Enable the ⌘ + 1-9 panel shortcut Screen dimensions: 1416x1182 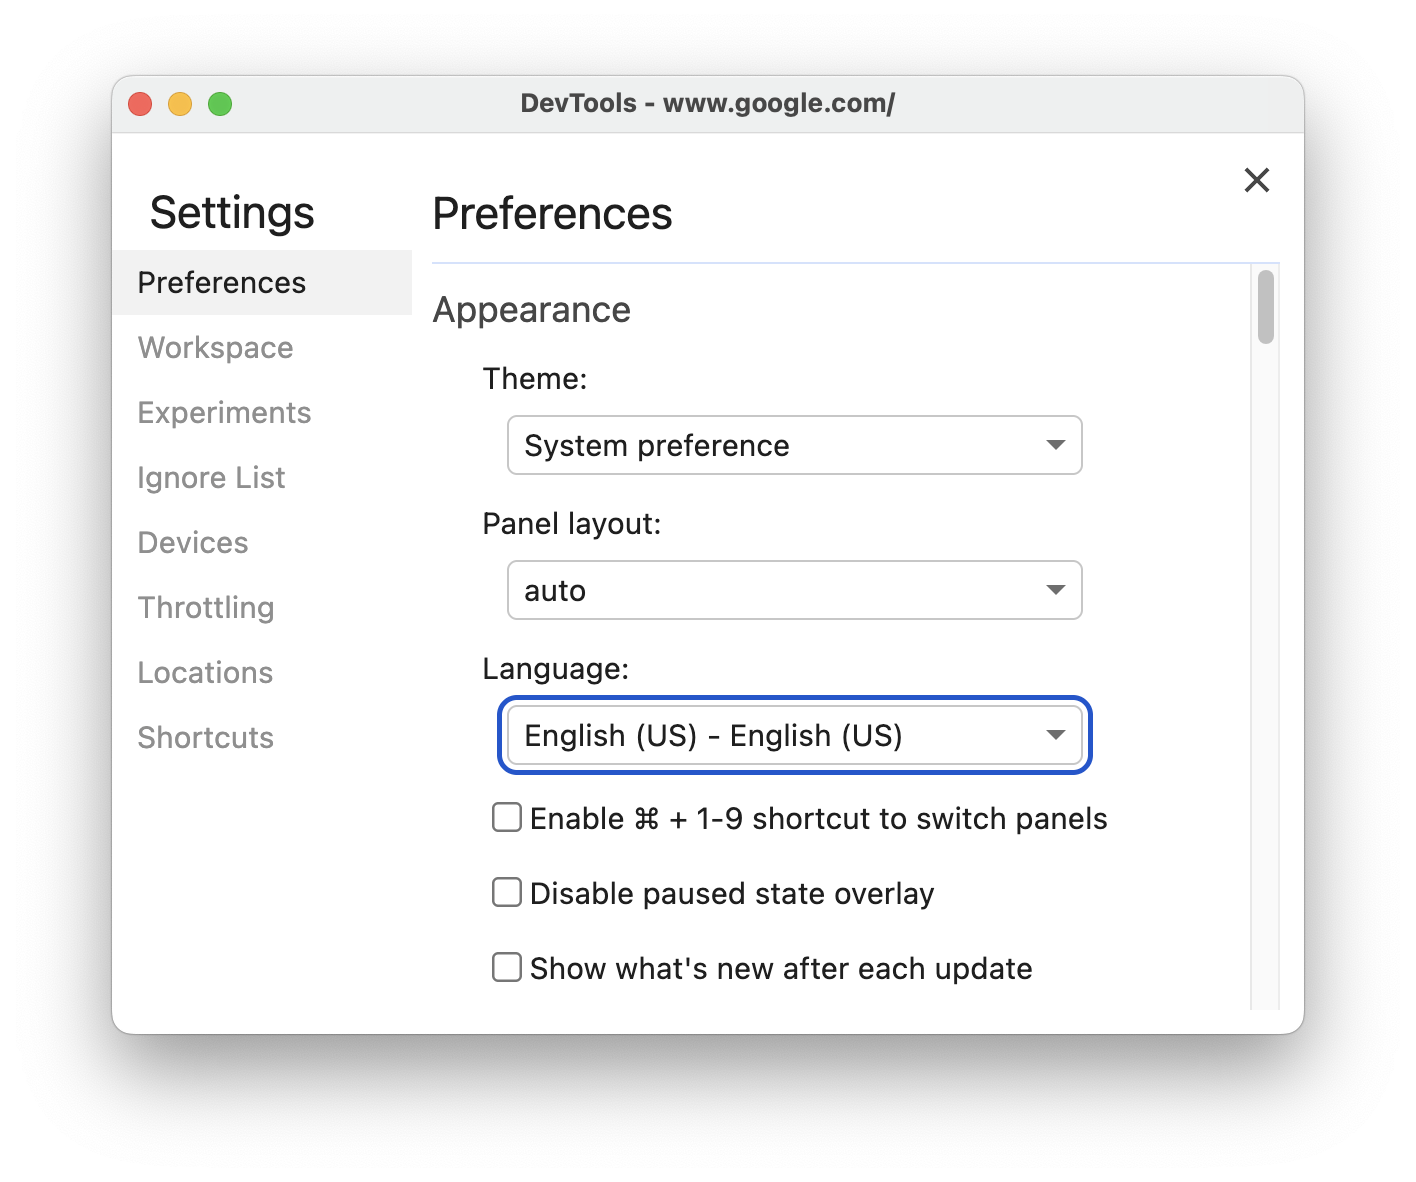(506, 817)
